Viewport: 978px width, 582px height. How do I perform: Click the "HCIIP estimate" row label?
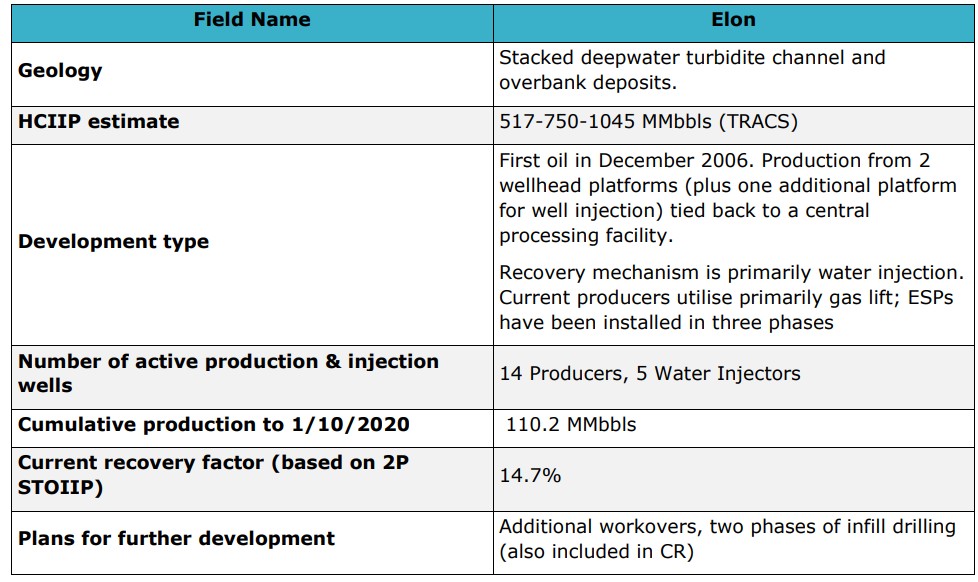click(x=99, y=122)
